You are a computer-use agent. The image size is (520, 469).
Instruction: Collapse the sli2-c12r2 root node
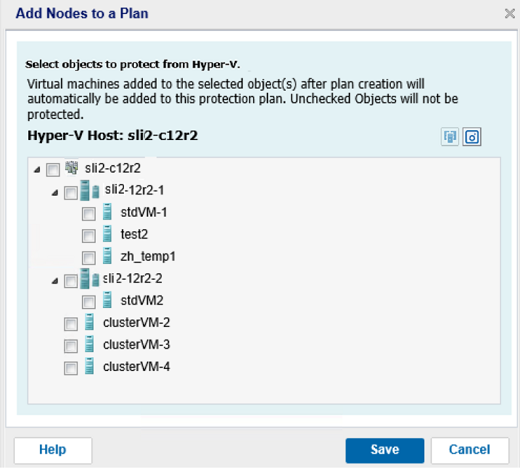click(37, 170)
